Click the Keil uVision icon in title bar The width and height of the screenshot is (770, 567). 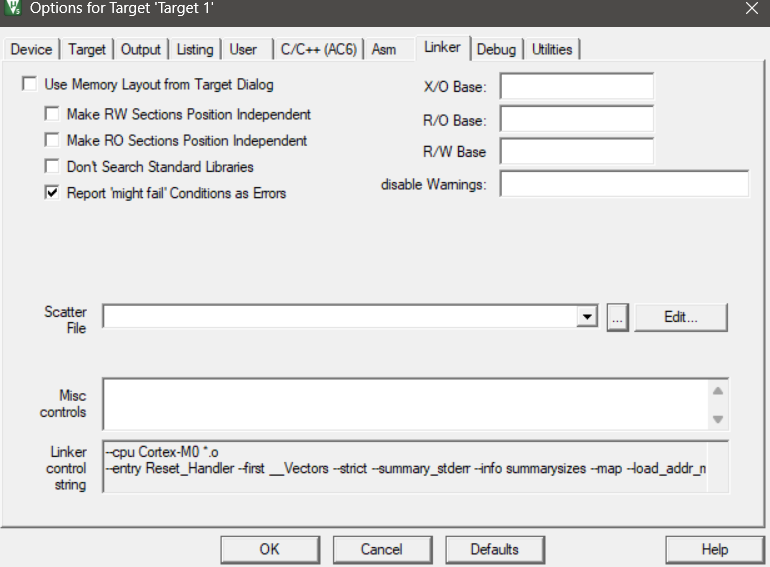click(13, 9)
